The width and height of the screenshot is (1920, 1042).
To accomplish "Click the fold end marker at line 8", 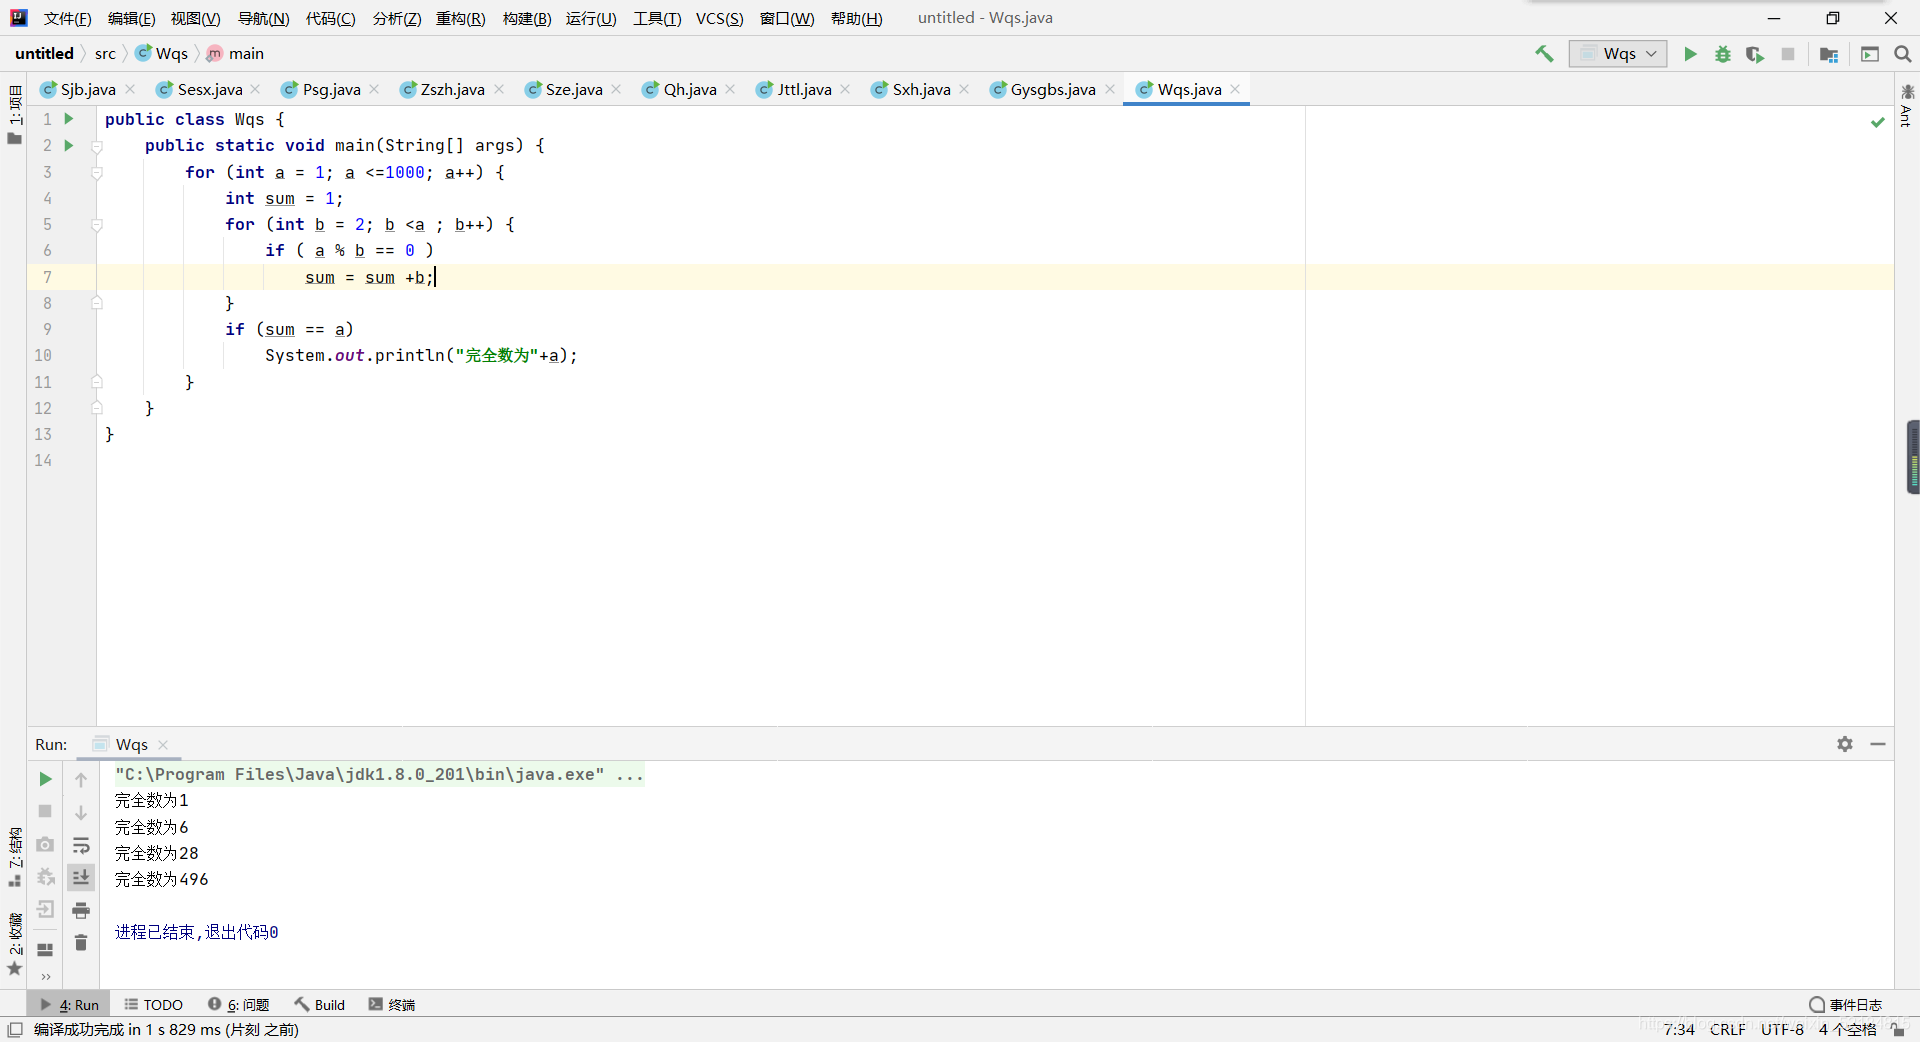I will pos(97,303).
